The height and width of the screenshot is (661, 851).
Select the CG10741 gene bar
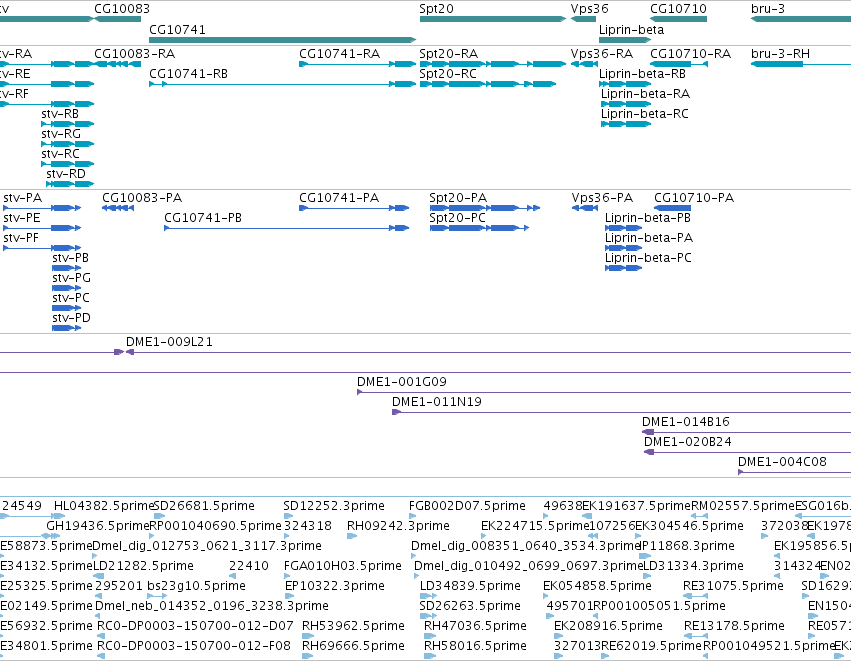282,40
